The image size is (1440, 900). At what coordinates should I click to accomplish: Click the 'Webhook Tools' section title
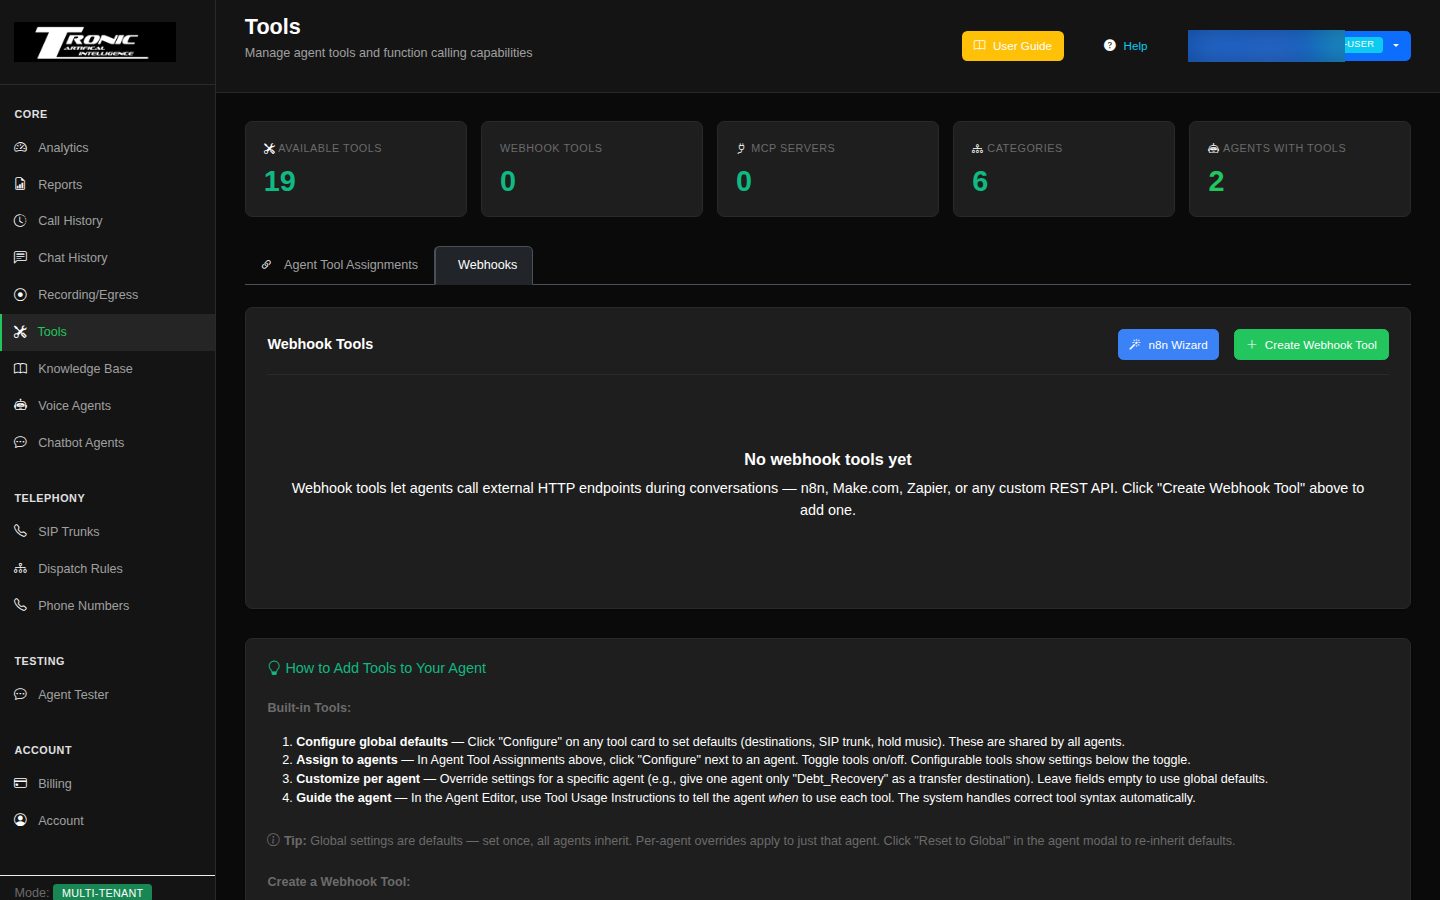tap(320, 344)
